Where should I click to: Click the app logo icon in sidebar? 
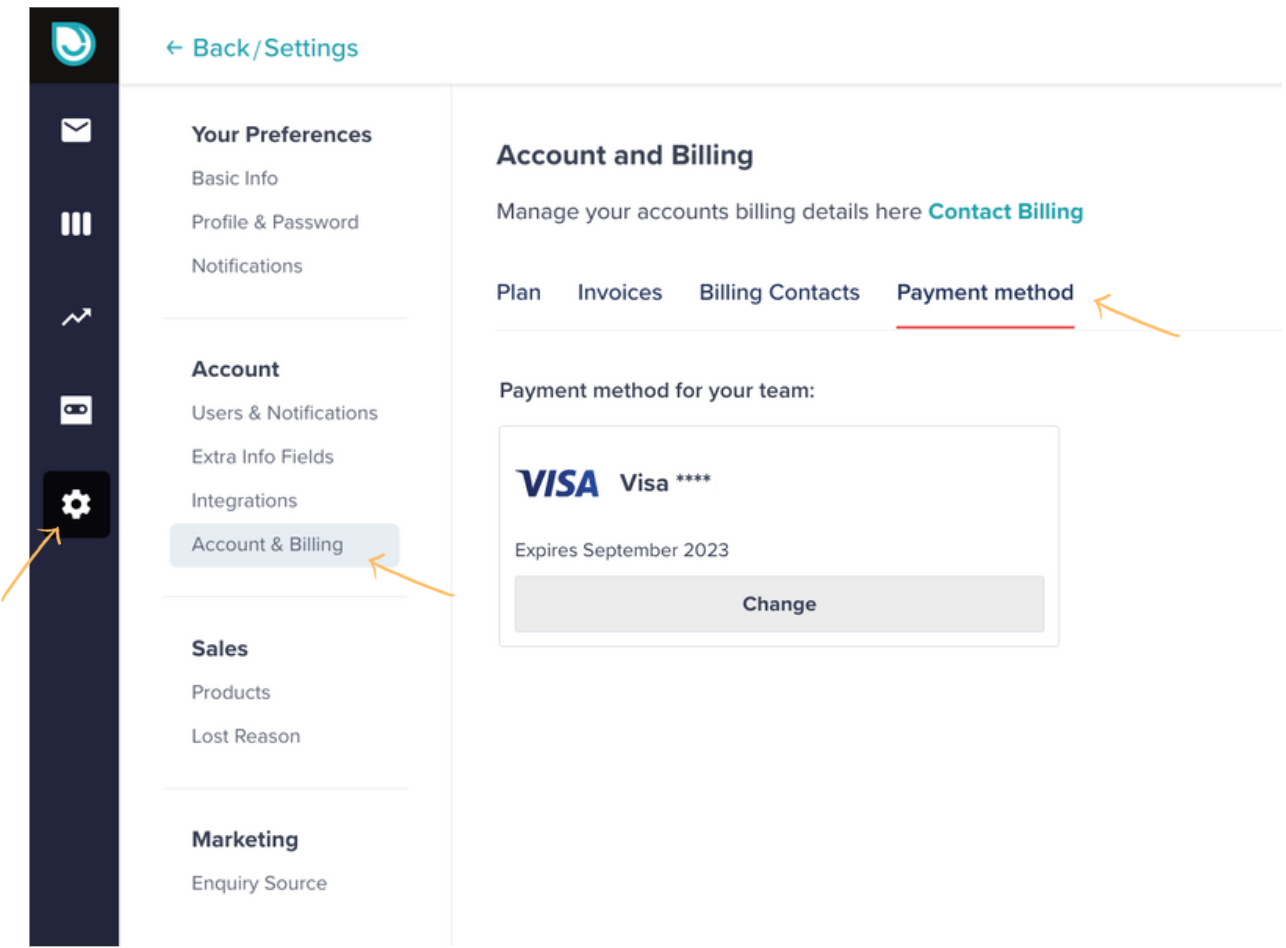coord(74,45)
